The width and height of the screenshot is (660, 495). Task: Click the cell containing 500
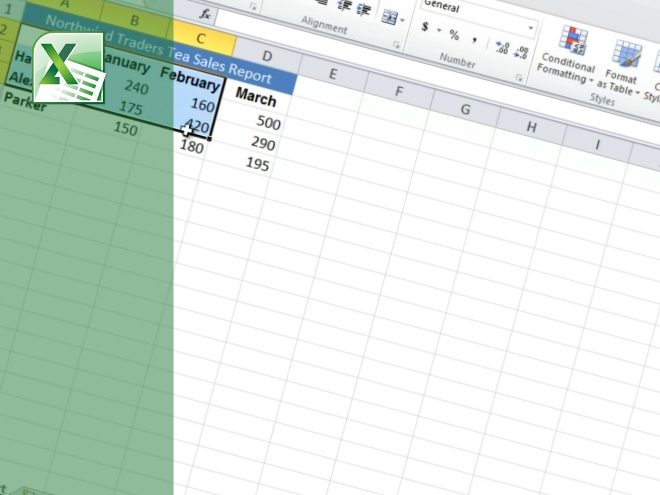pos(267,123)
